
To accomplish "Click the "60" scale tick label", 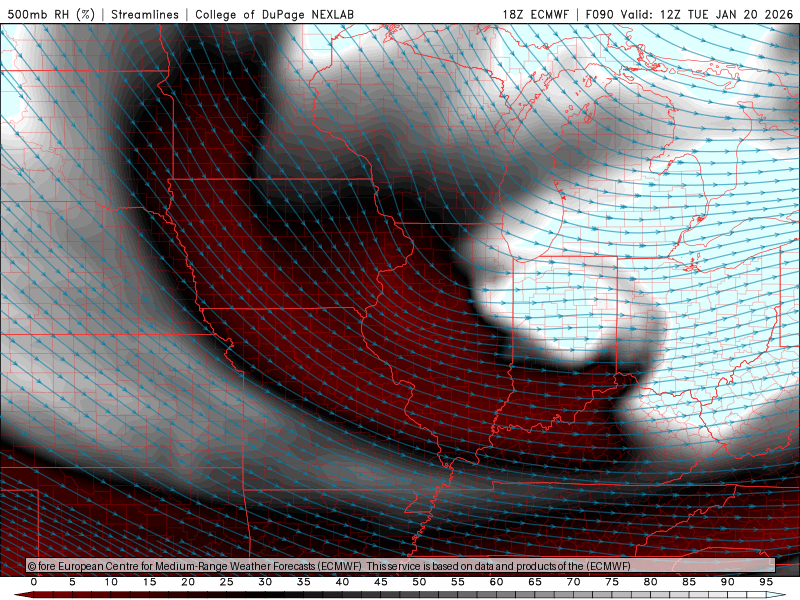I will [x=496, y=582].
